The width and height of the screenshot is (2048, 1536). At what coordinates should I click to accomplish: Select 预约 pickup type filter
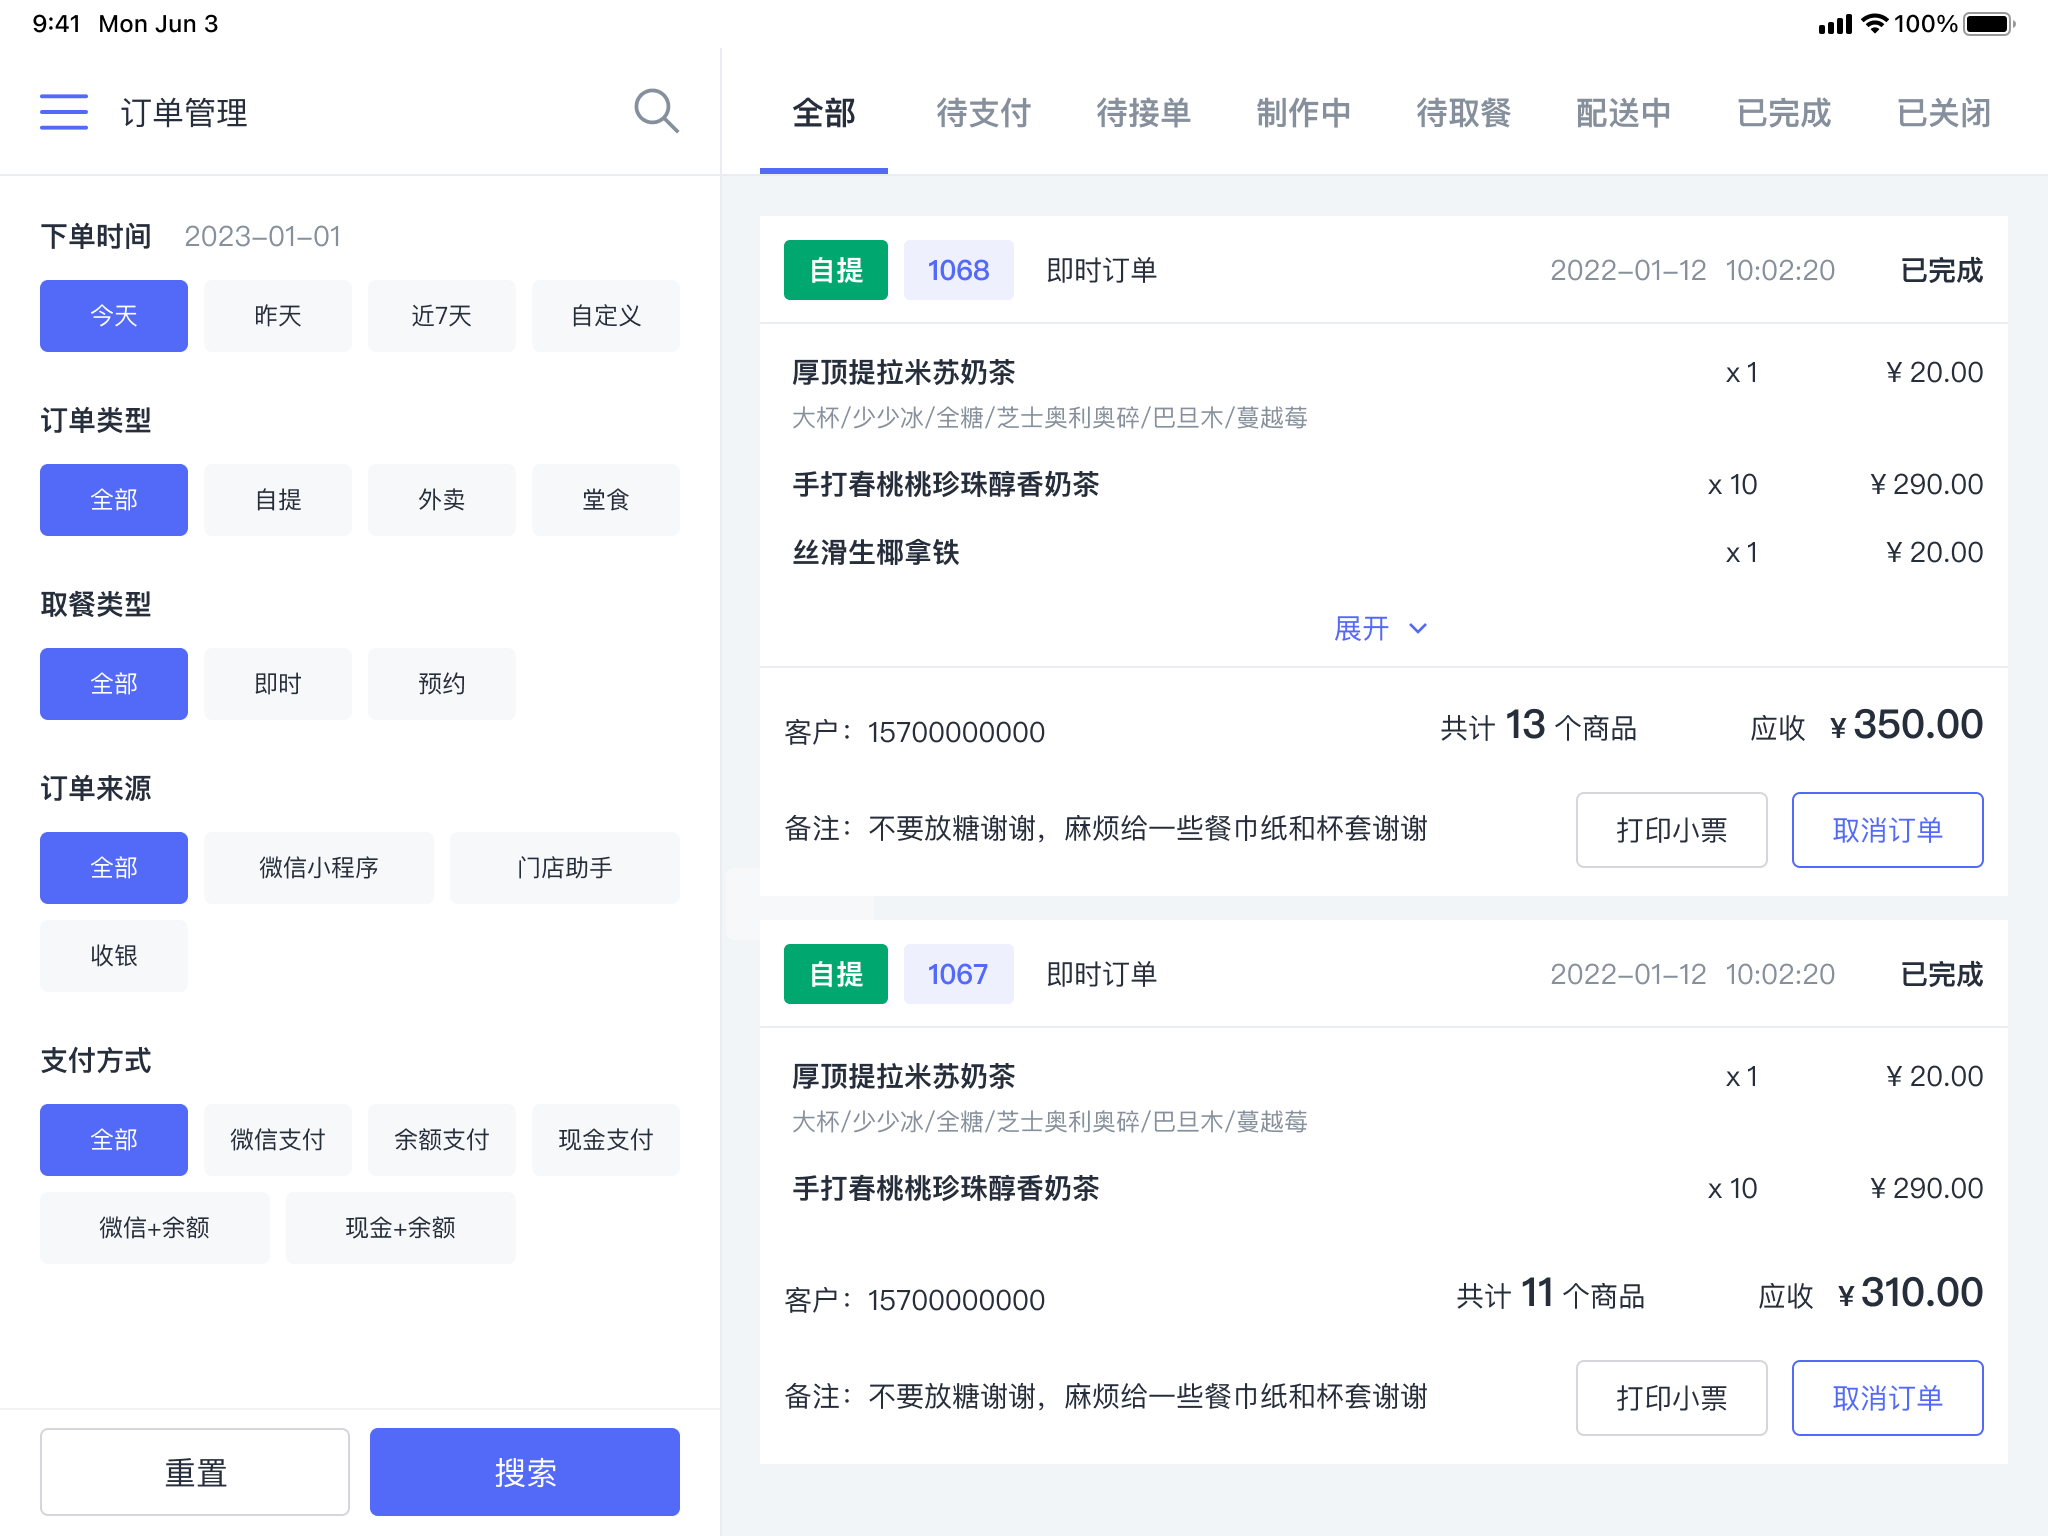coord(442,684)
